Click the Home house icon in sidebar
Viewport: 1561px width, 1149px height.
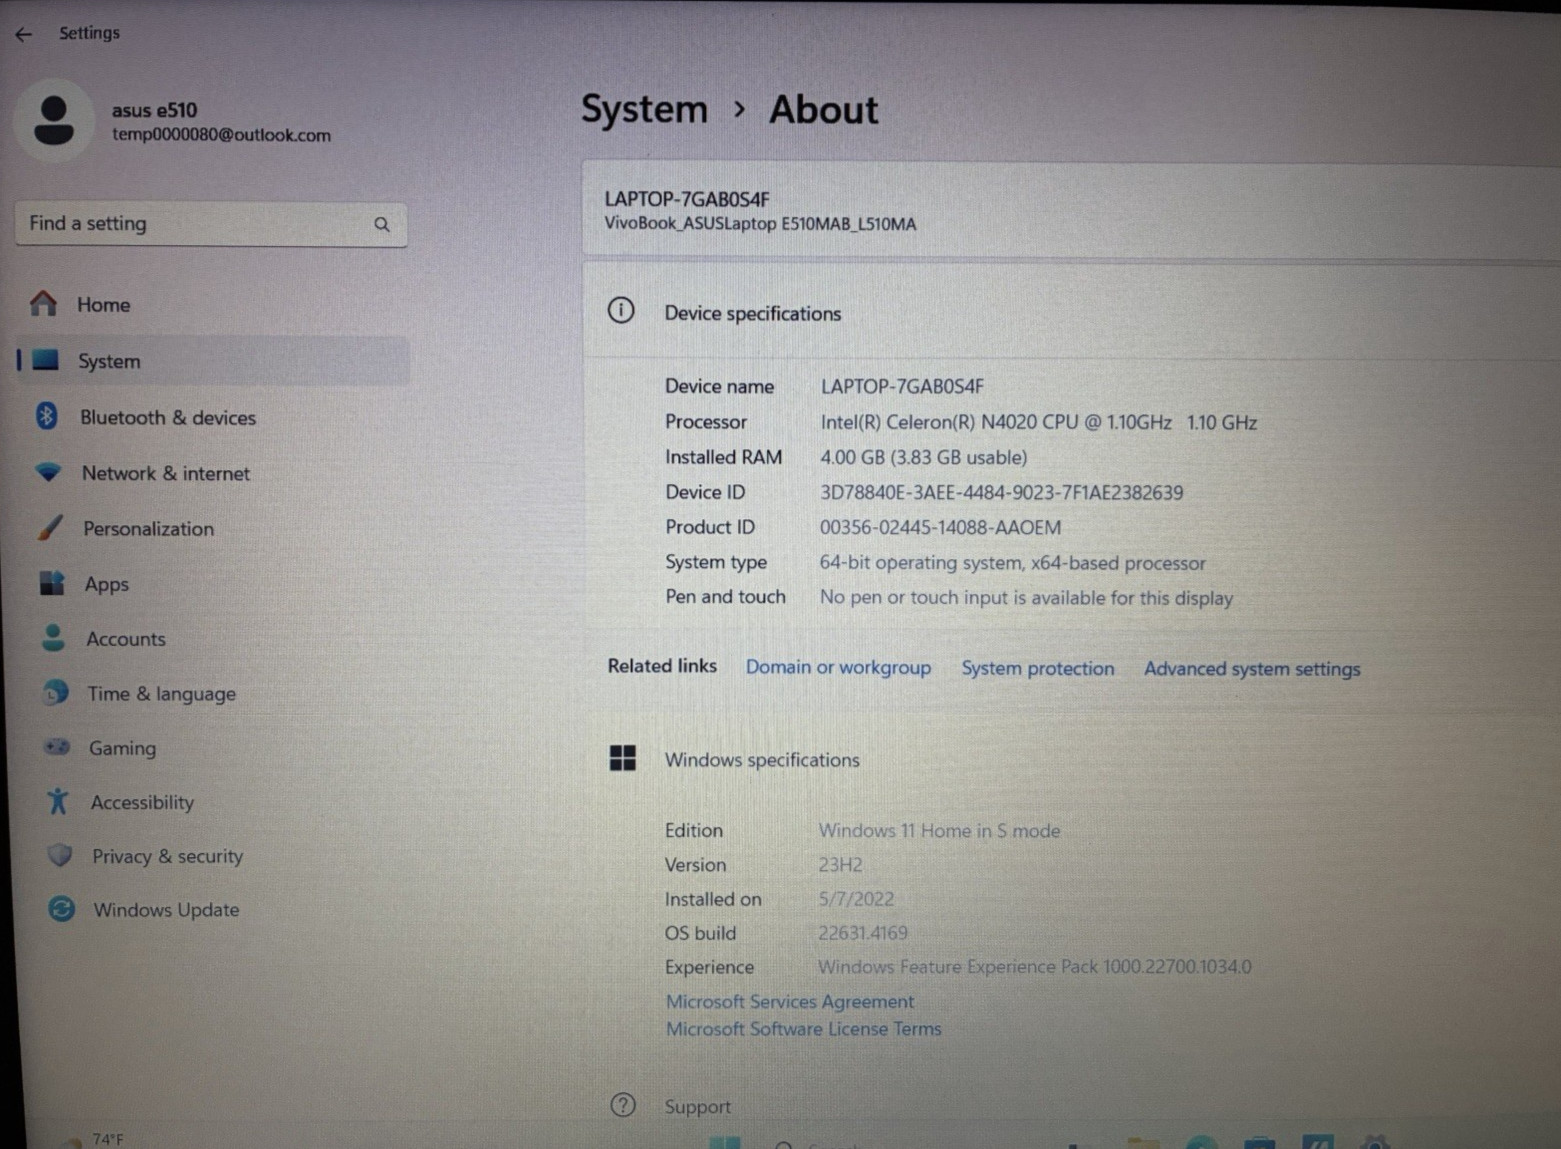(44, 303)
